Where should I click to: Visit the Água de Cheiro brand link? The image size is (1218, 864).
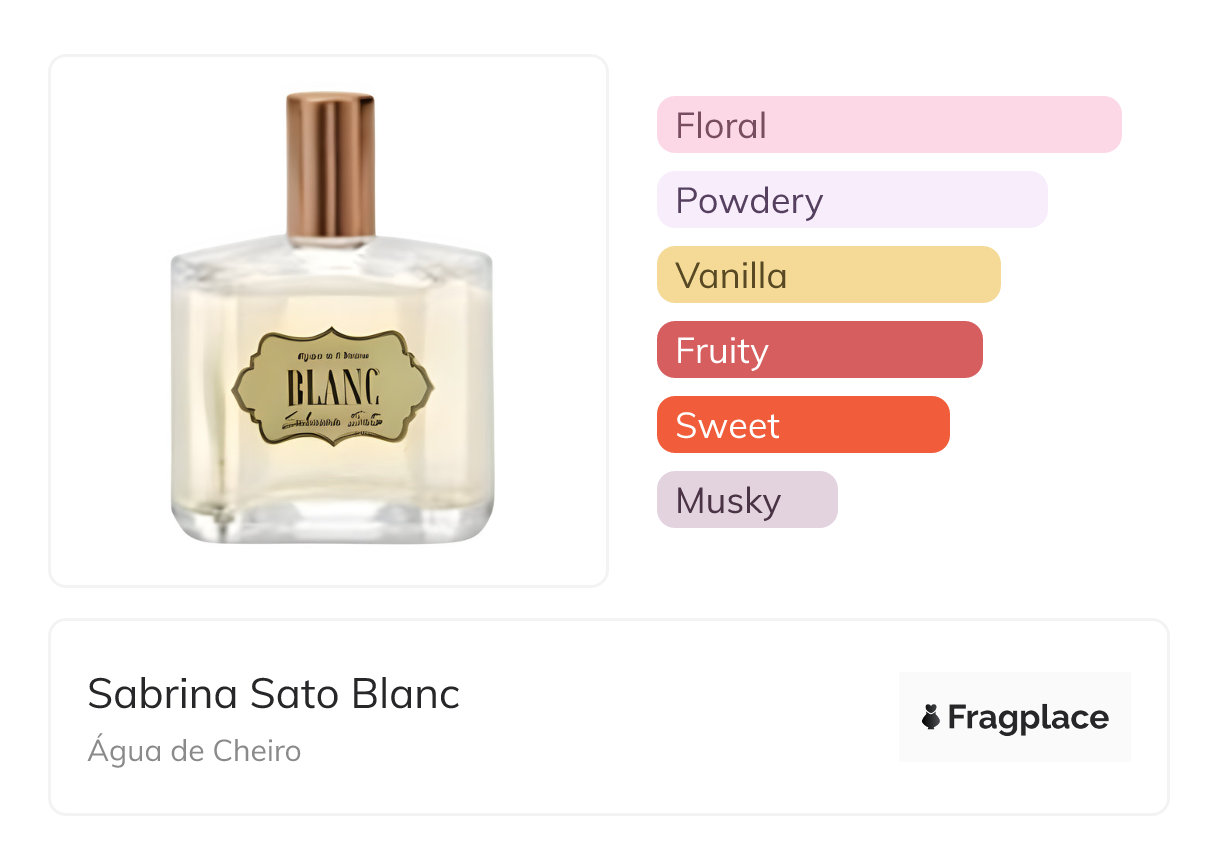coord(194,751)
